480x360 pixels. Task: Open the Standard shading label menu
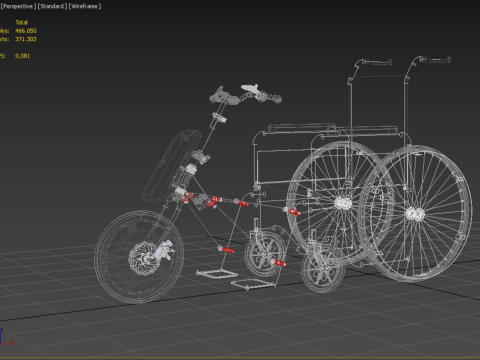(x=52, y=6)
